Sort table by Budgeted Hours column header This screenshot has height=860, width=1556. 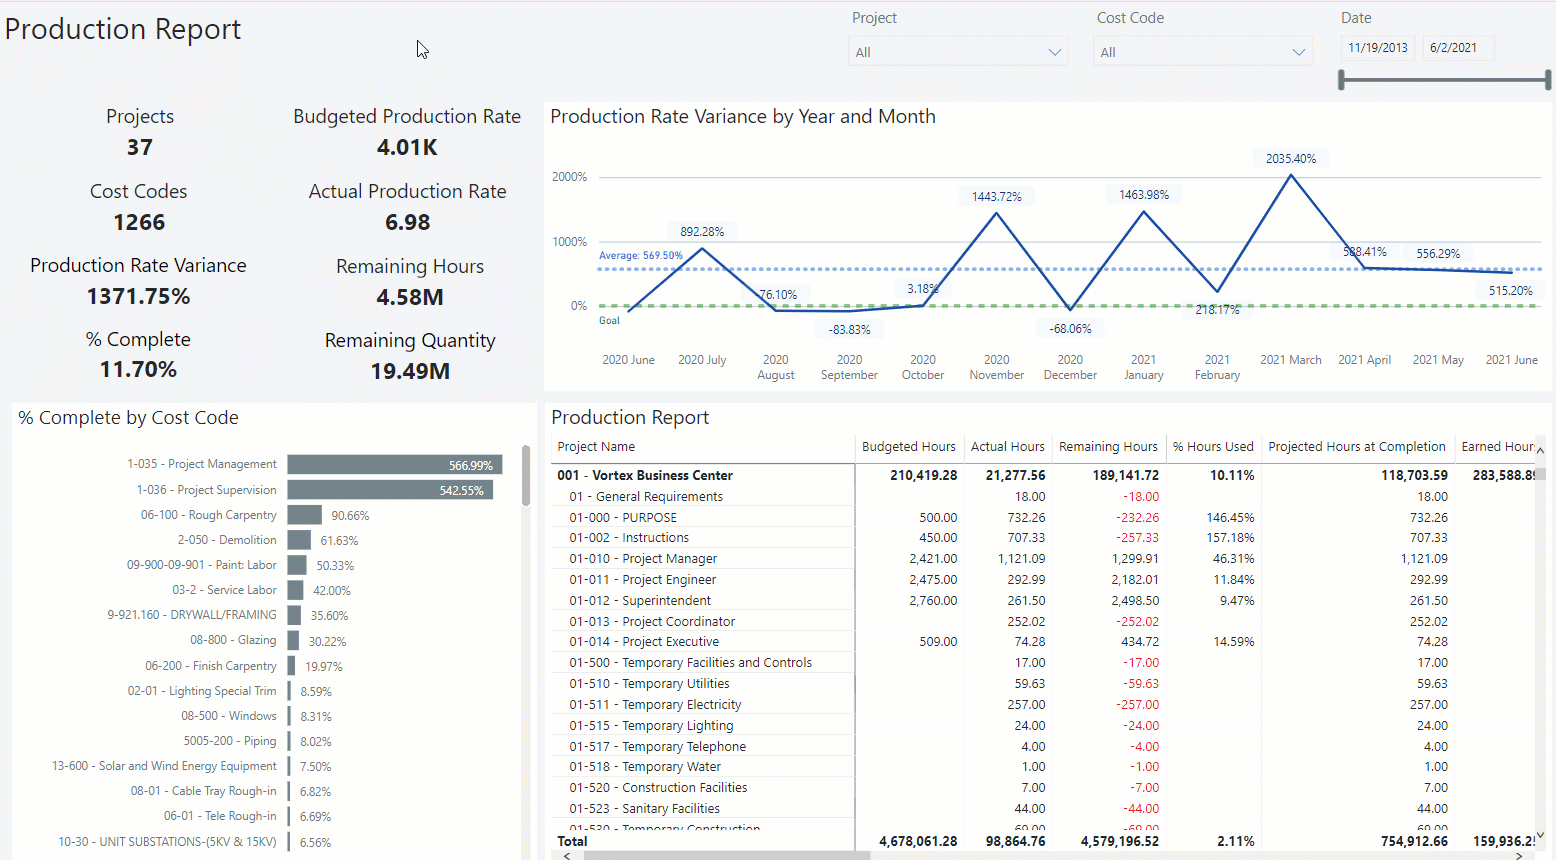pyautogui.click(x=908, y=447)
